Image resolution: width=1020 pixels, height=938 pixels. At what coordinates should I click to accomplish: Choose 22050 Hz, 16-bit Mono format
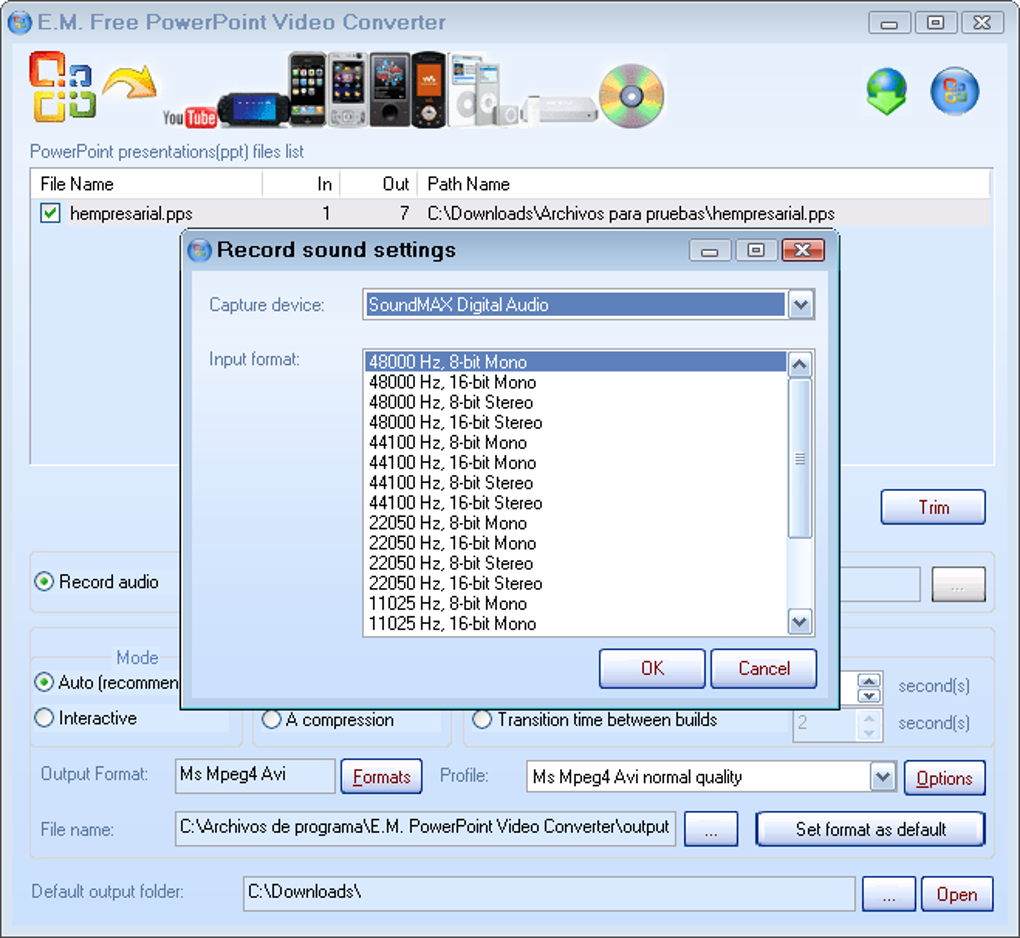point(576,544)
